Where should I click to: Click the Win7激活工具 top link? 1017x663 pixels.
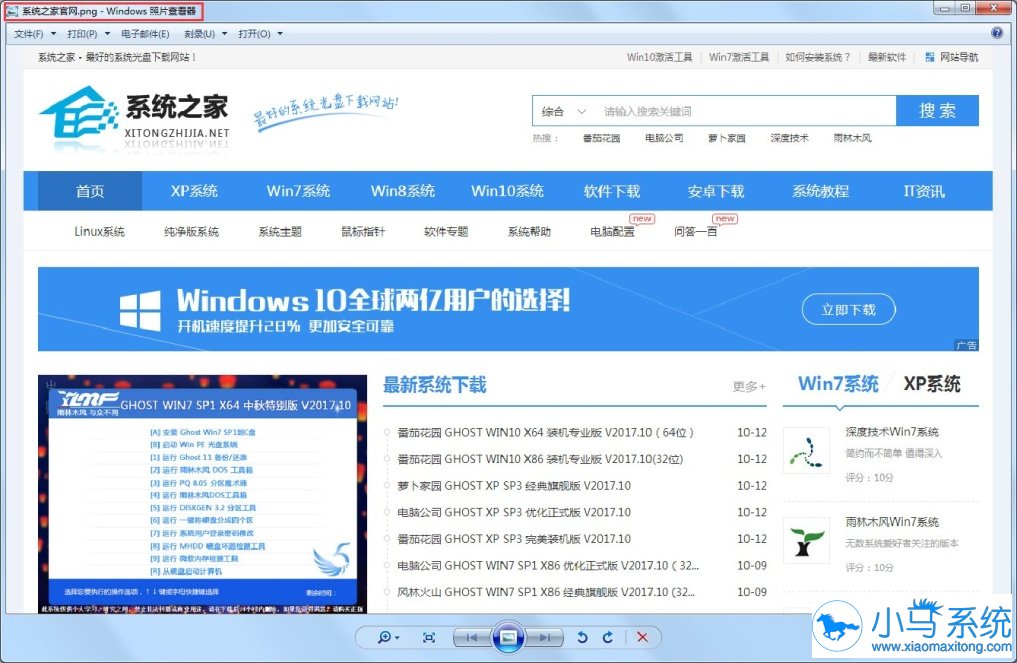click(x=739, y=57)
